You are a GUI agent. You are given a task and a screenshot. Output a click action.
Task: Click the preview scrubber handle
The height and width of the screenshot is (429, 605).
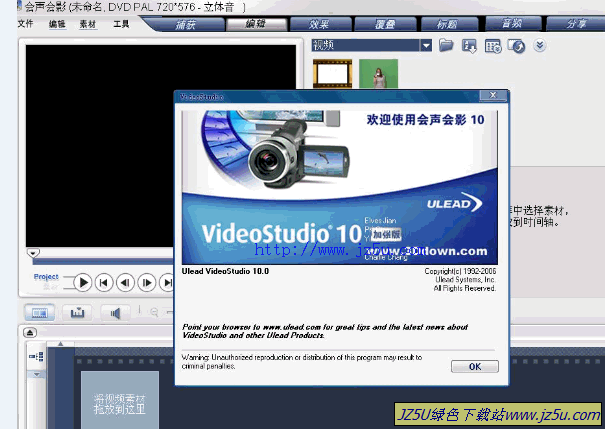click(33, 253)
